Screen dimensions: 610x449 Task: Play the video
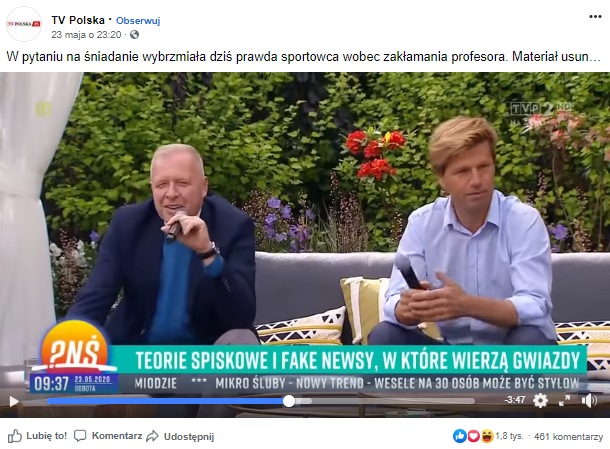[x=14, y=401]
